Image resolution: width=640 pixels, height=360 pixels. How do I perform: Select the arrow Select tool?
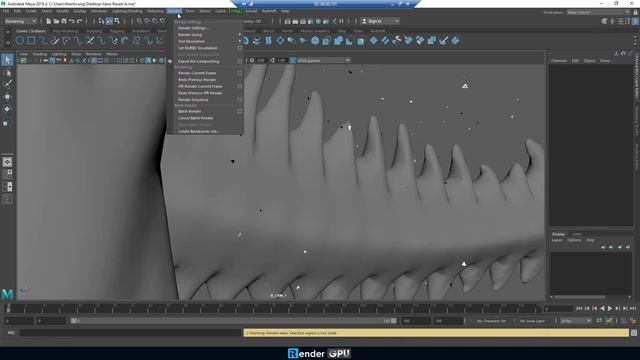(x=7, y=60)
